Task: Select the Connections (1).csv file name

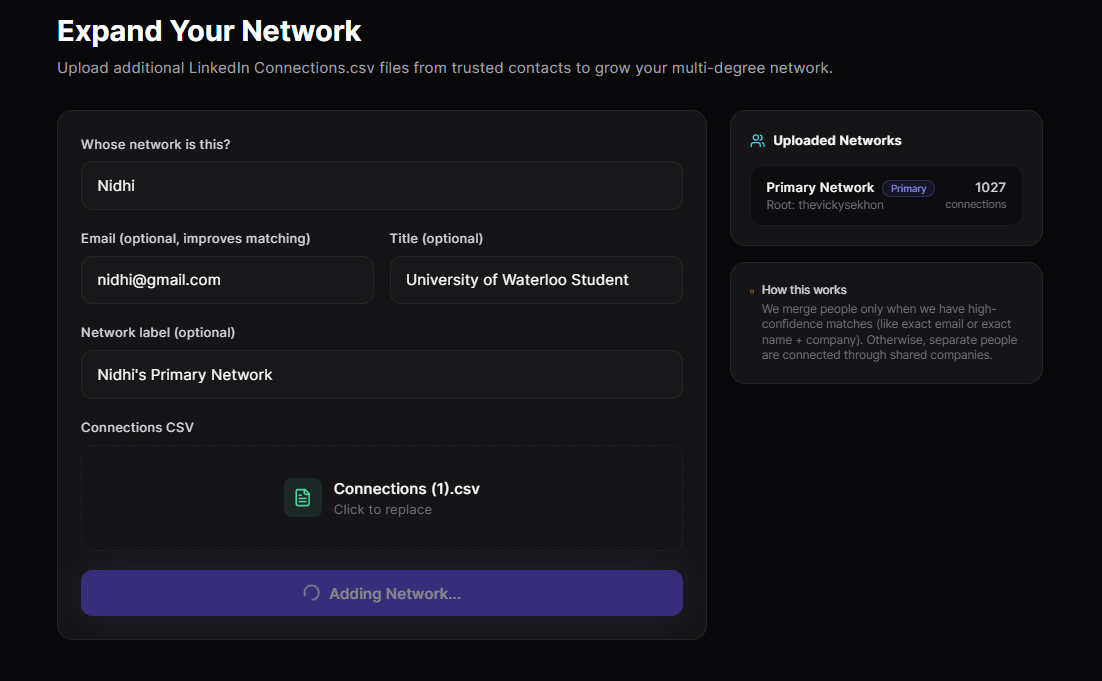Action: click(406, 489)
